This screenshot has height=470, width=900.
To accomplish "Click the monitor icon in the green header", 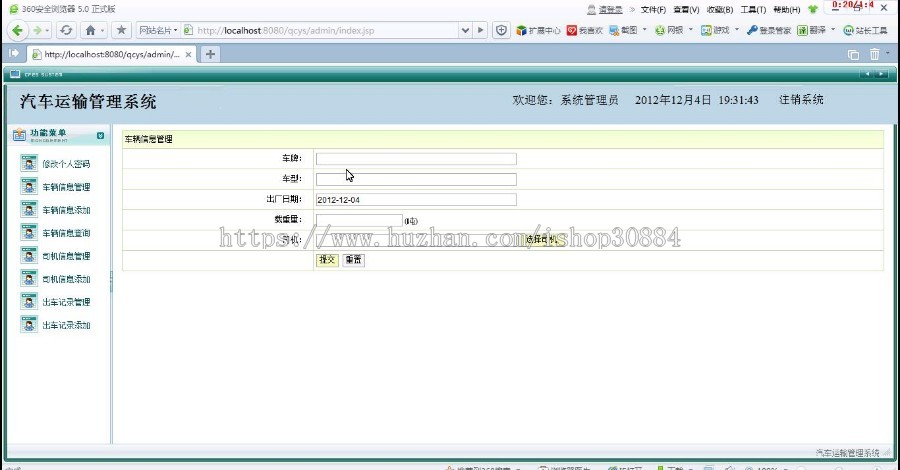I will (15, 74).
